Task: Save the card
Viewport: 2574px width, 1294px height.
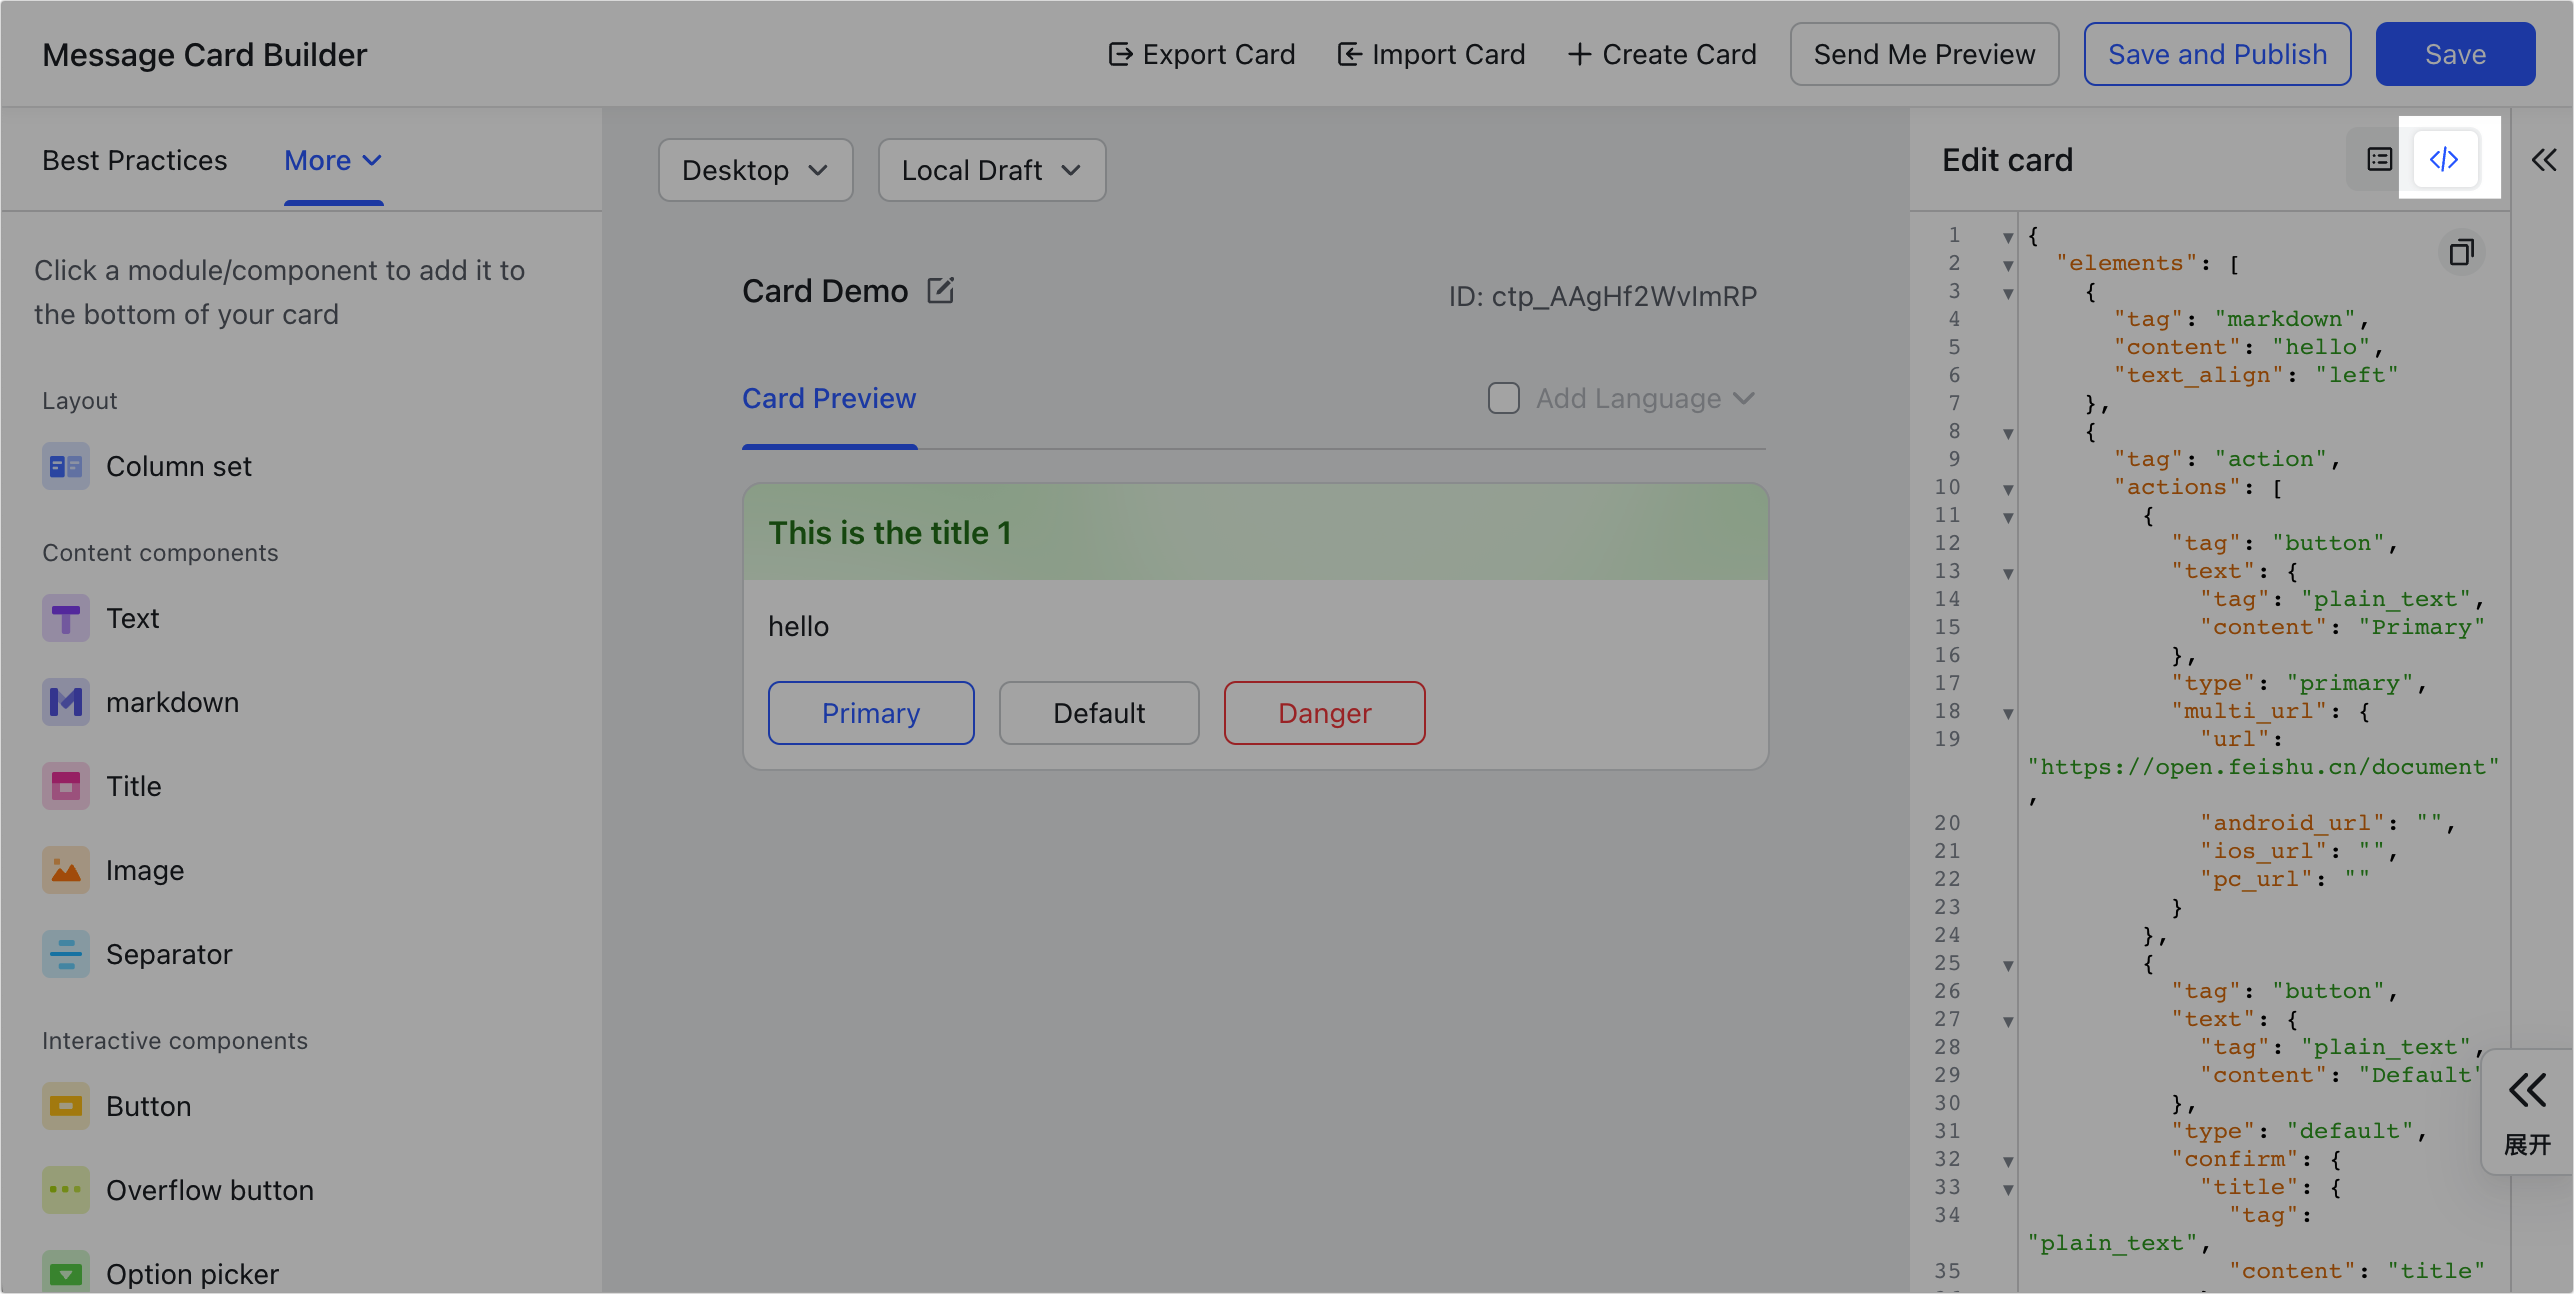Action: pos(2455,54)
